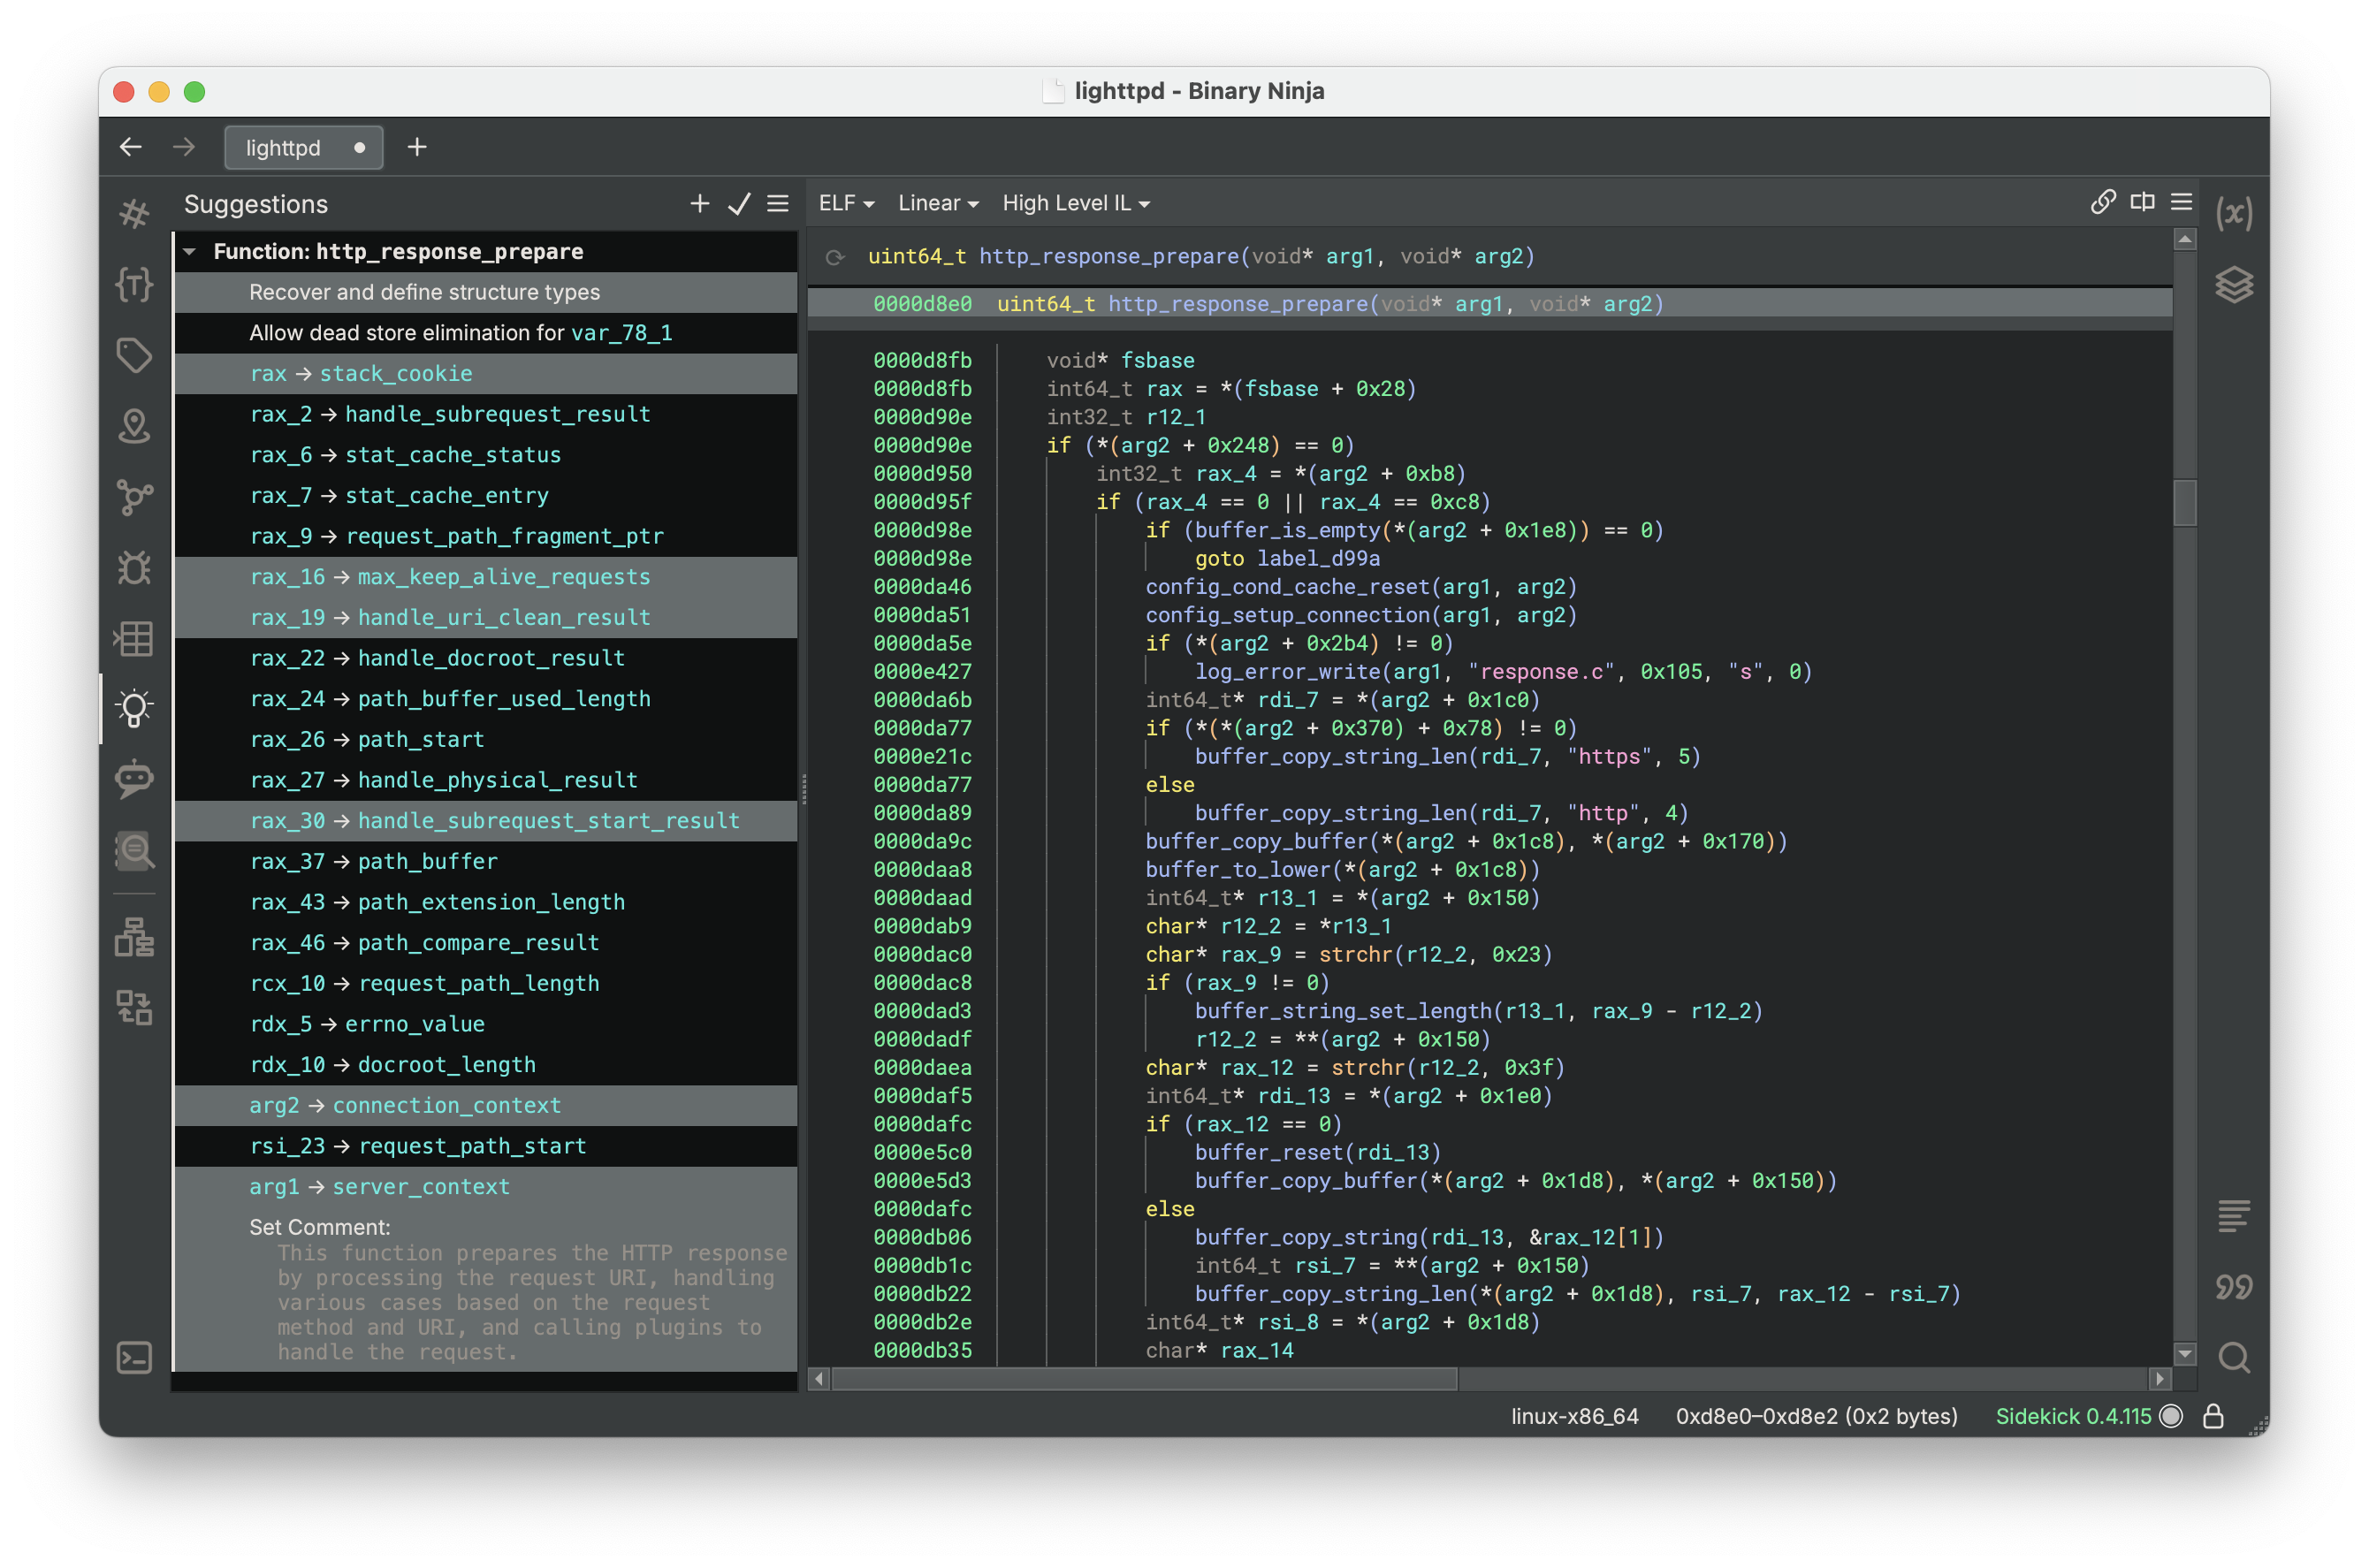Click the vertical scrollbar thumb in the code view
This screenshot has width=2369, height=1568.
[2184, 503]
